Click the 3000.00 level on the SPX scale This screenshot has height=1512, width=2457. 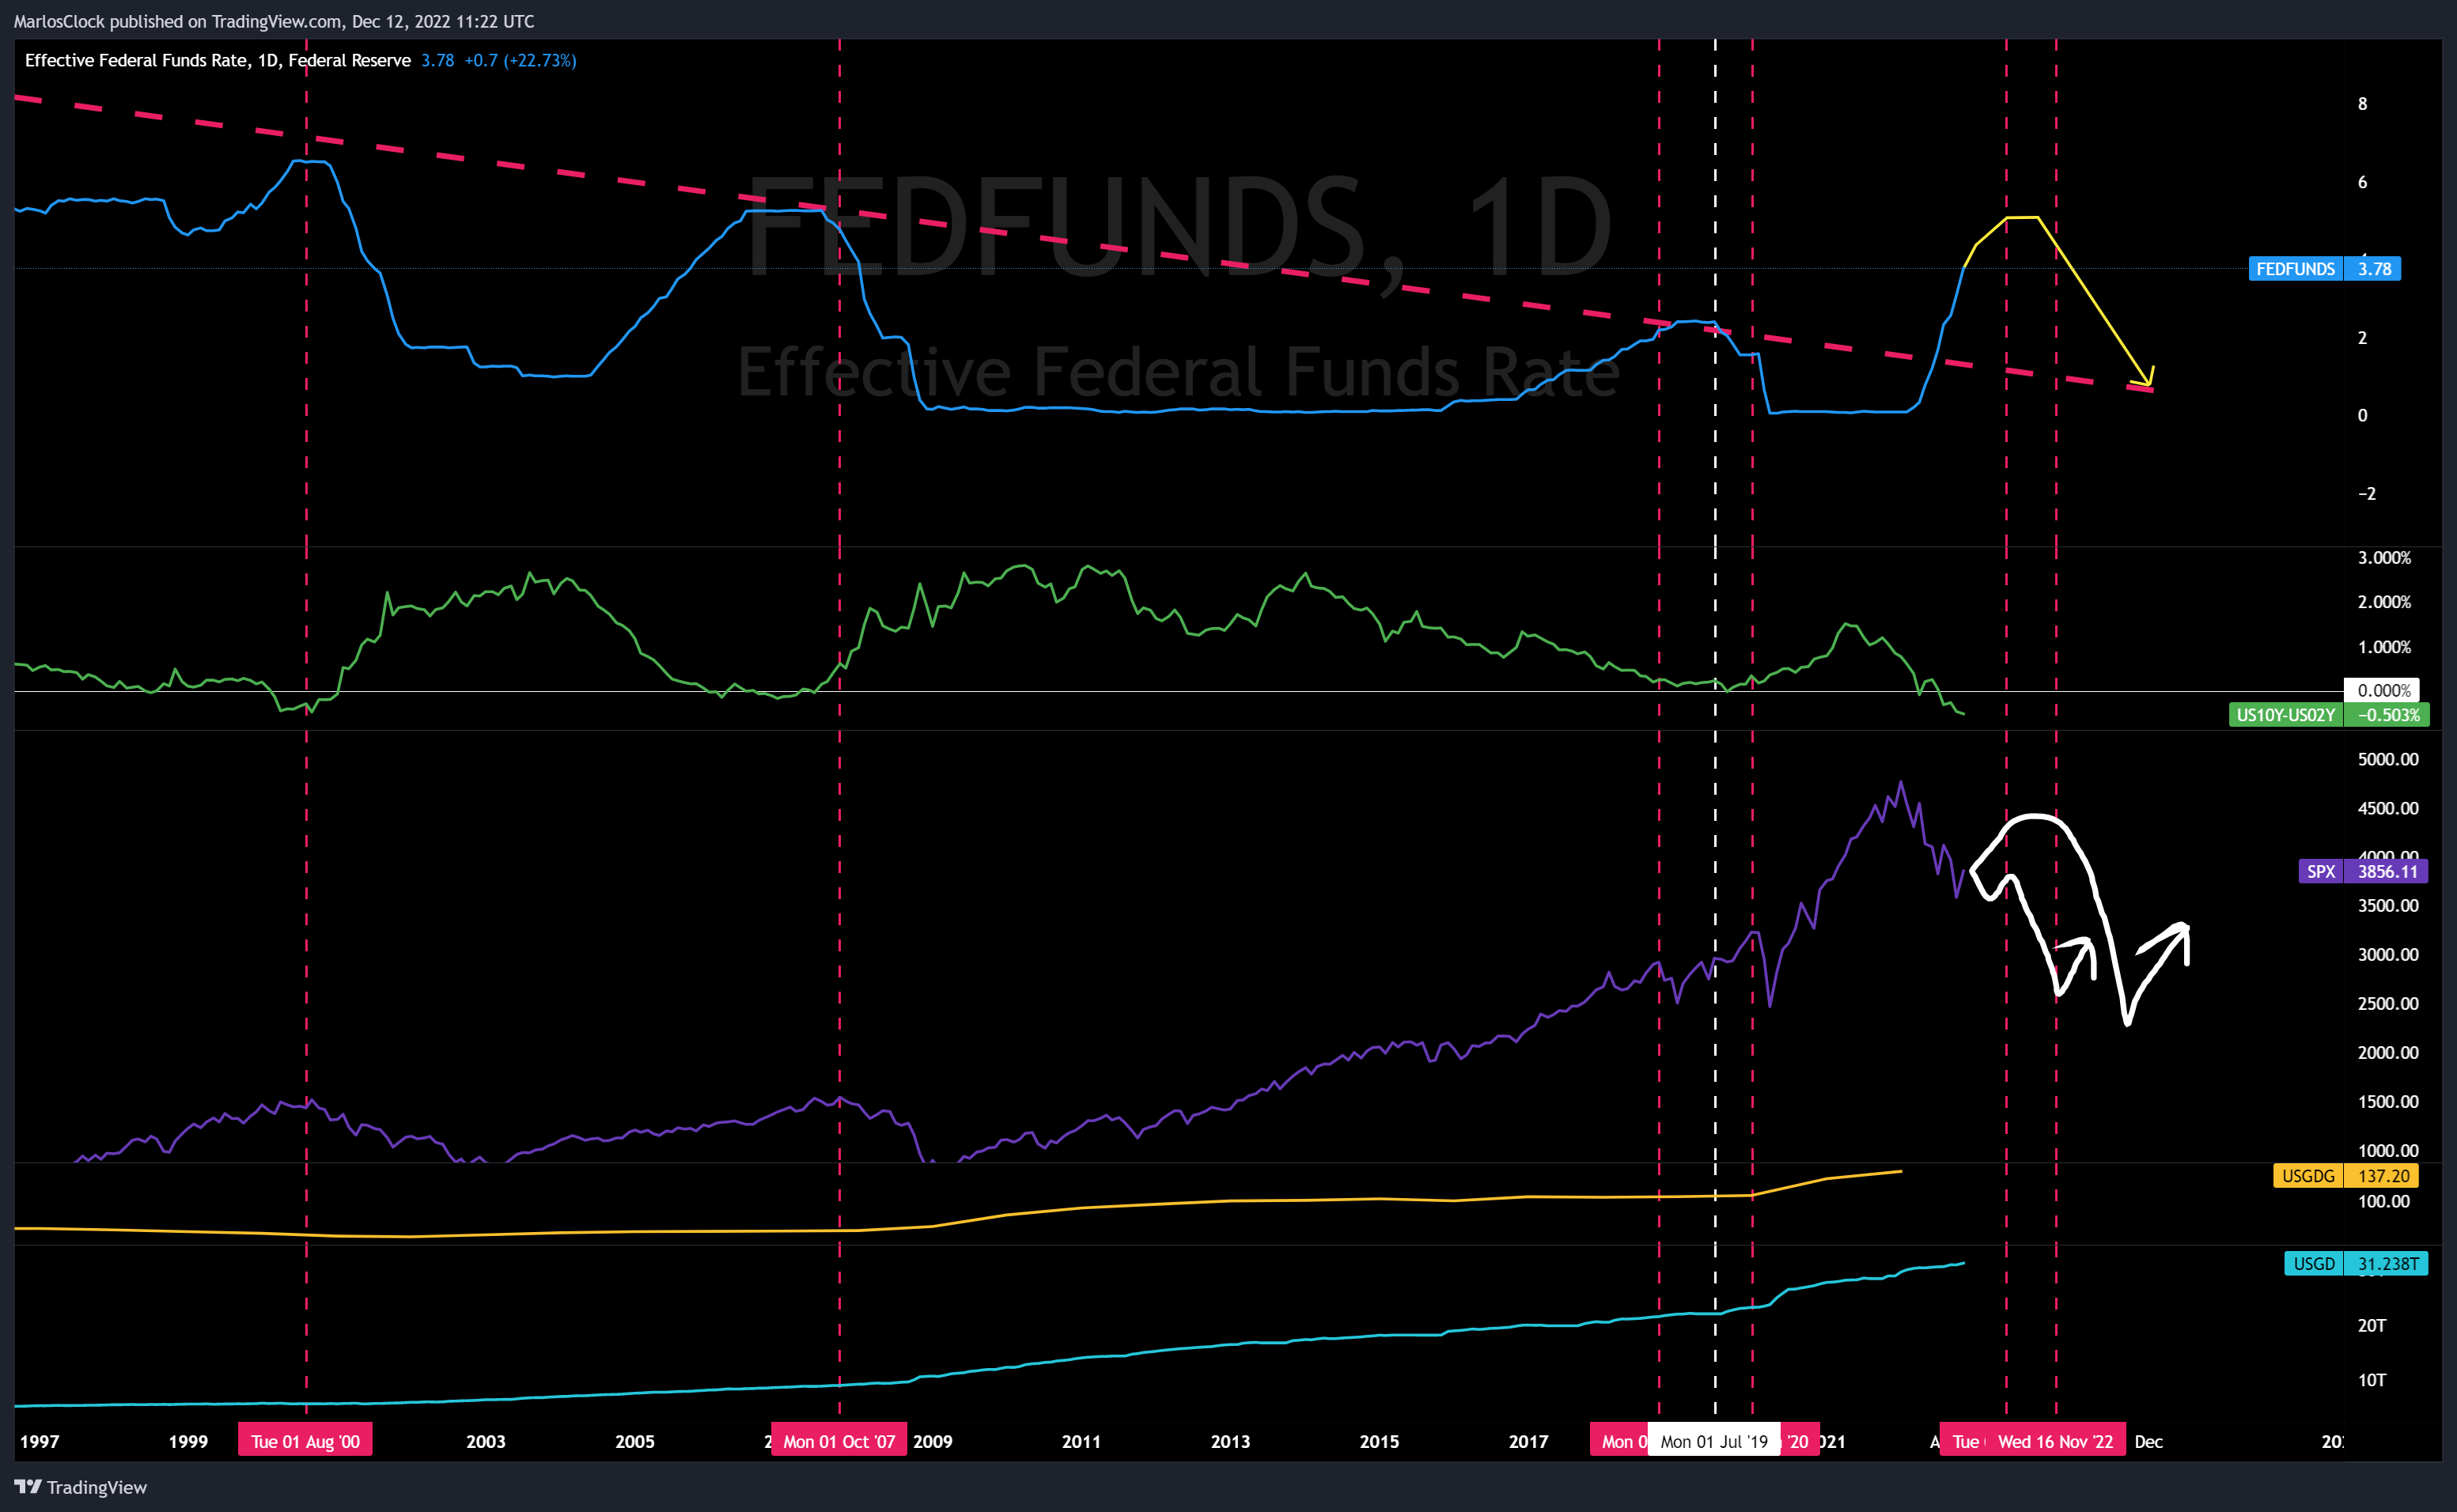coord(2388,955)
